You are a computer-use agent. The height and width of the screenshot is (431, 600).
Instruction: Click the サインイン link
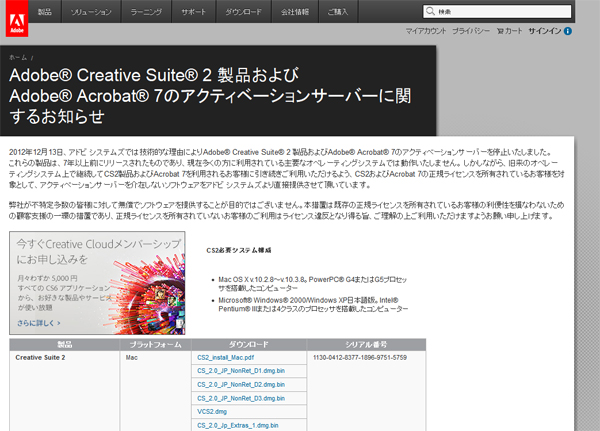click(x=545, y=31)
